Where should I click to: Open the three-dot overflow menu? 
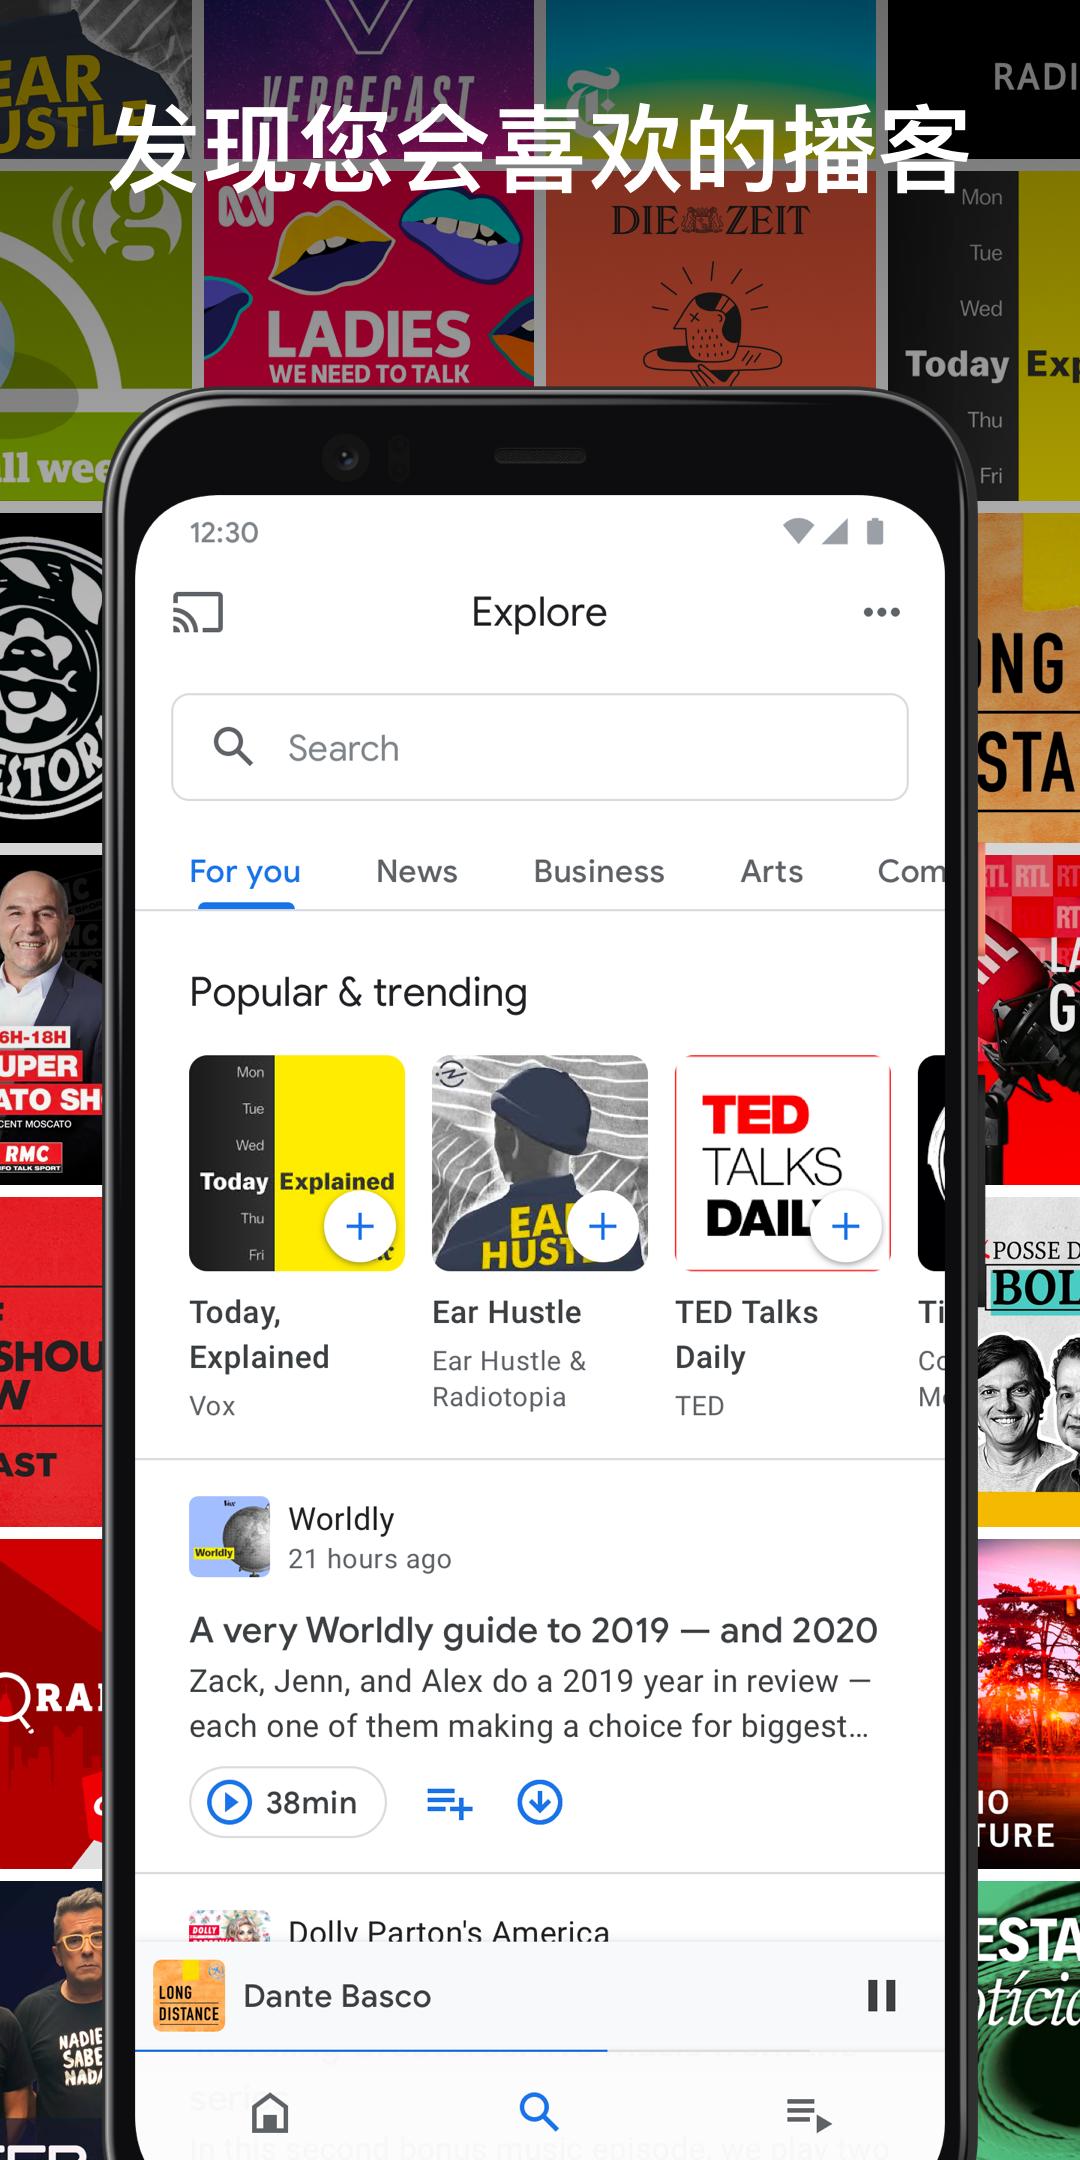(881, 612)
